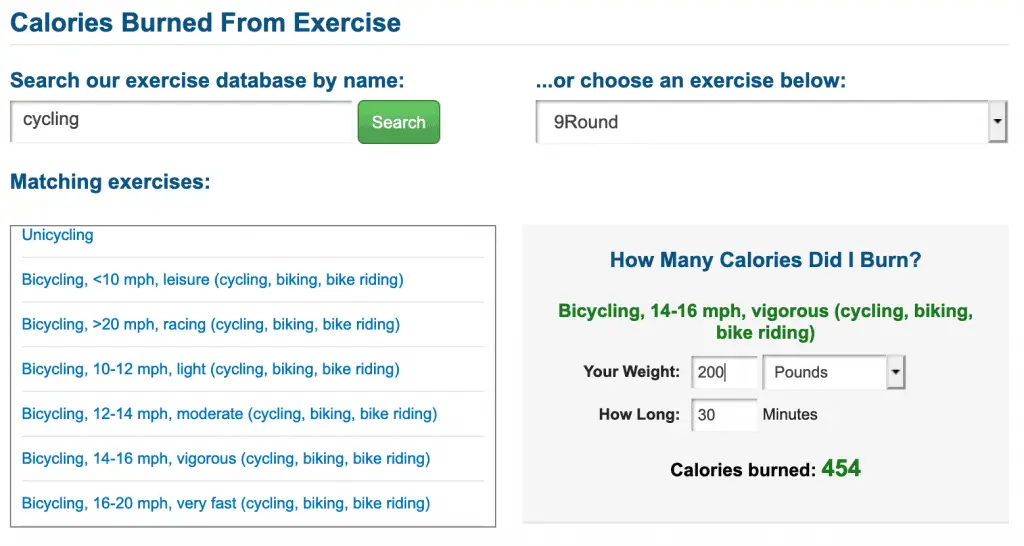The width and height of the screenshot is (1024, 546).
Task: Select Bicycling 10-12 mph light
Action: point(210,369)
